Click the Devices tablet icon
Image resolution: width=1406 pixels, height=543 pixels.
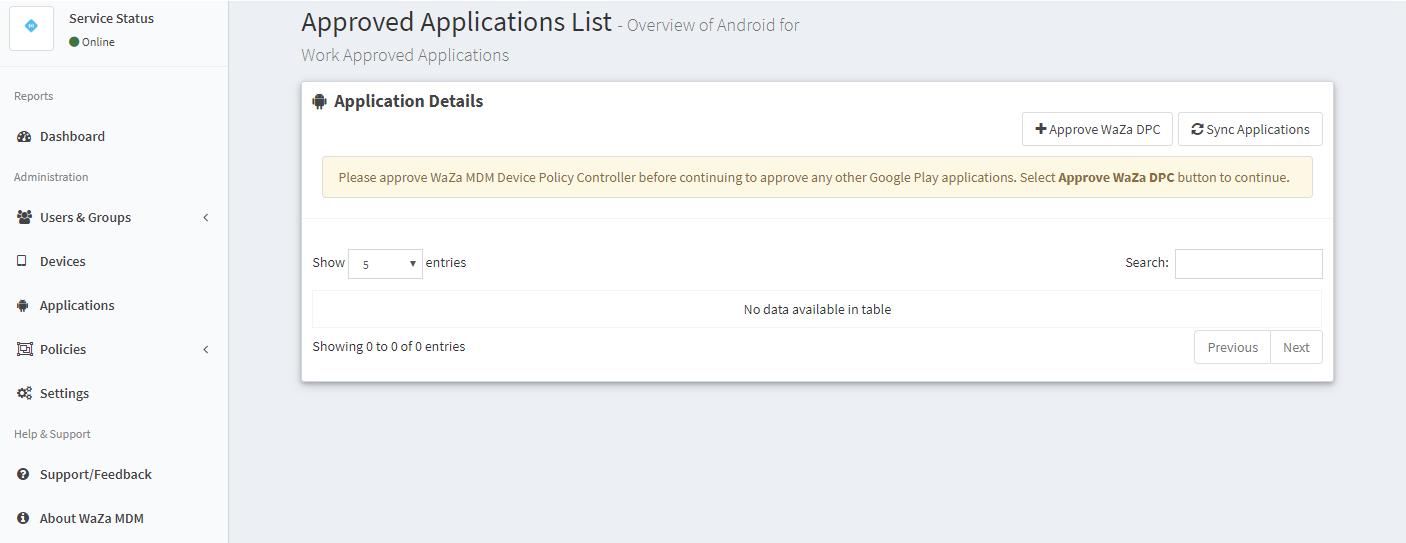(22, 261)
